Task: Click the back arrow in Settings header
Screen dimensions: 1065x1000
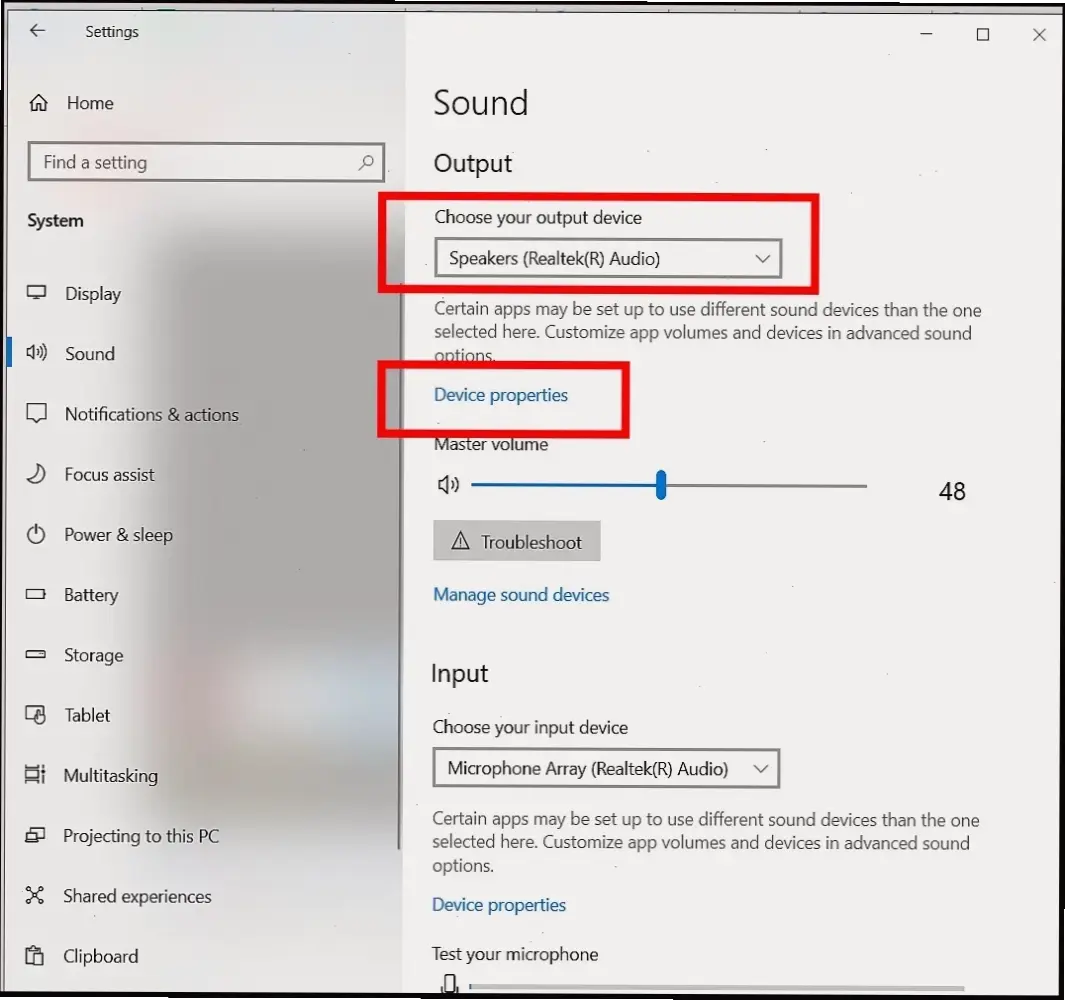Action: tap(37, 31)
